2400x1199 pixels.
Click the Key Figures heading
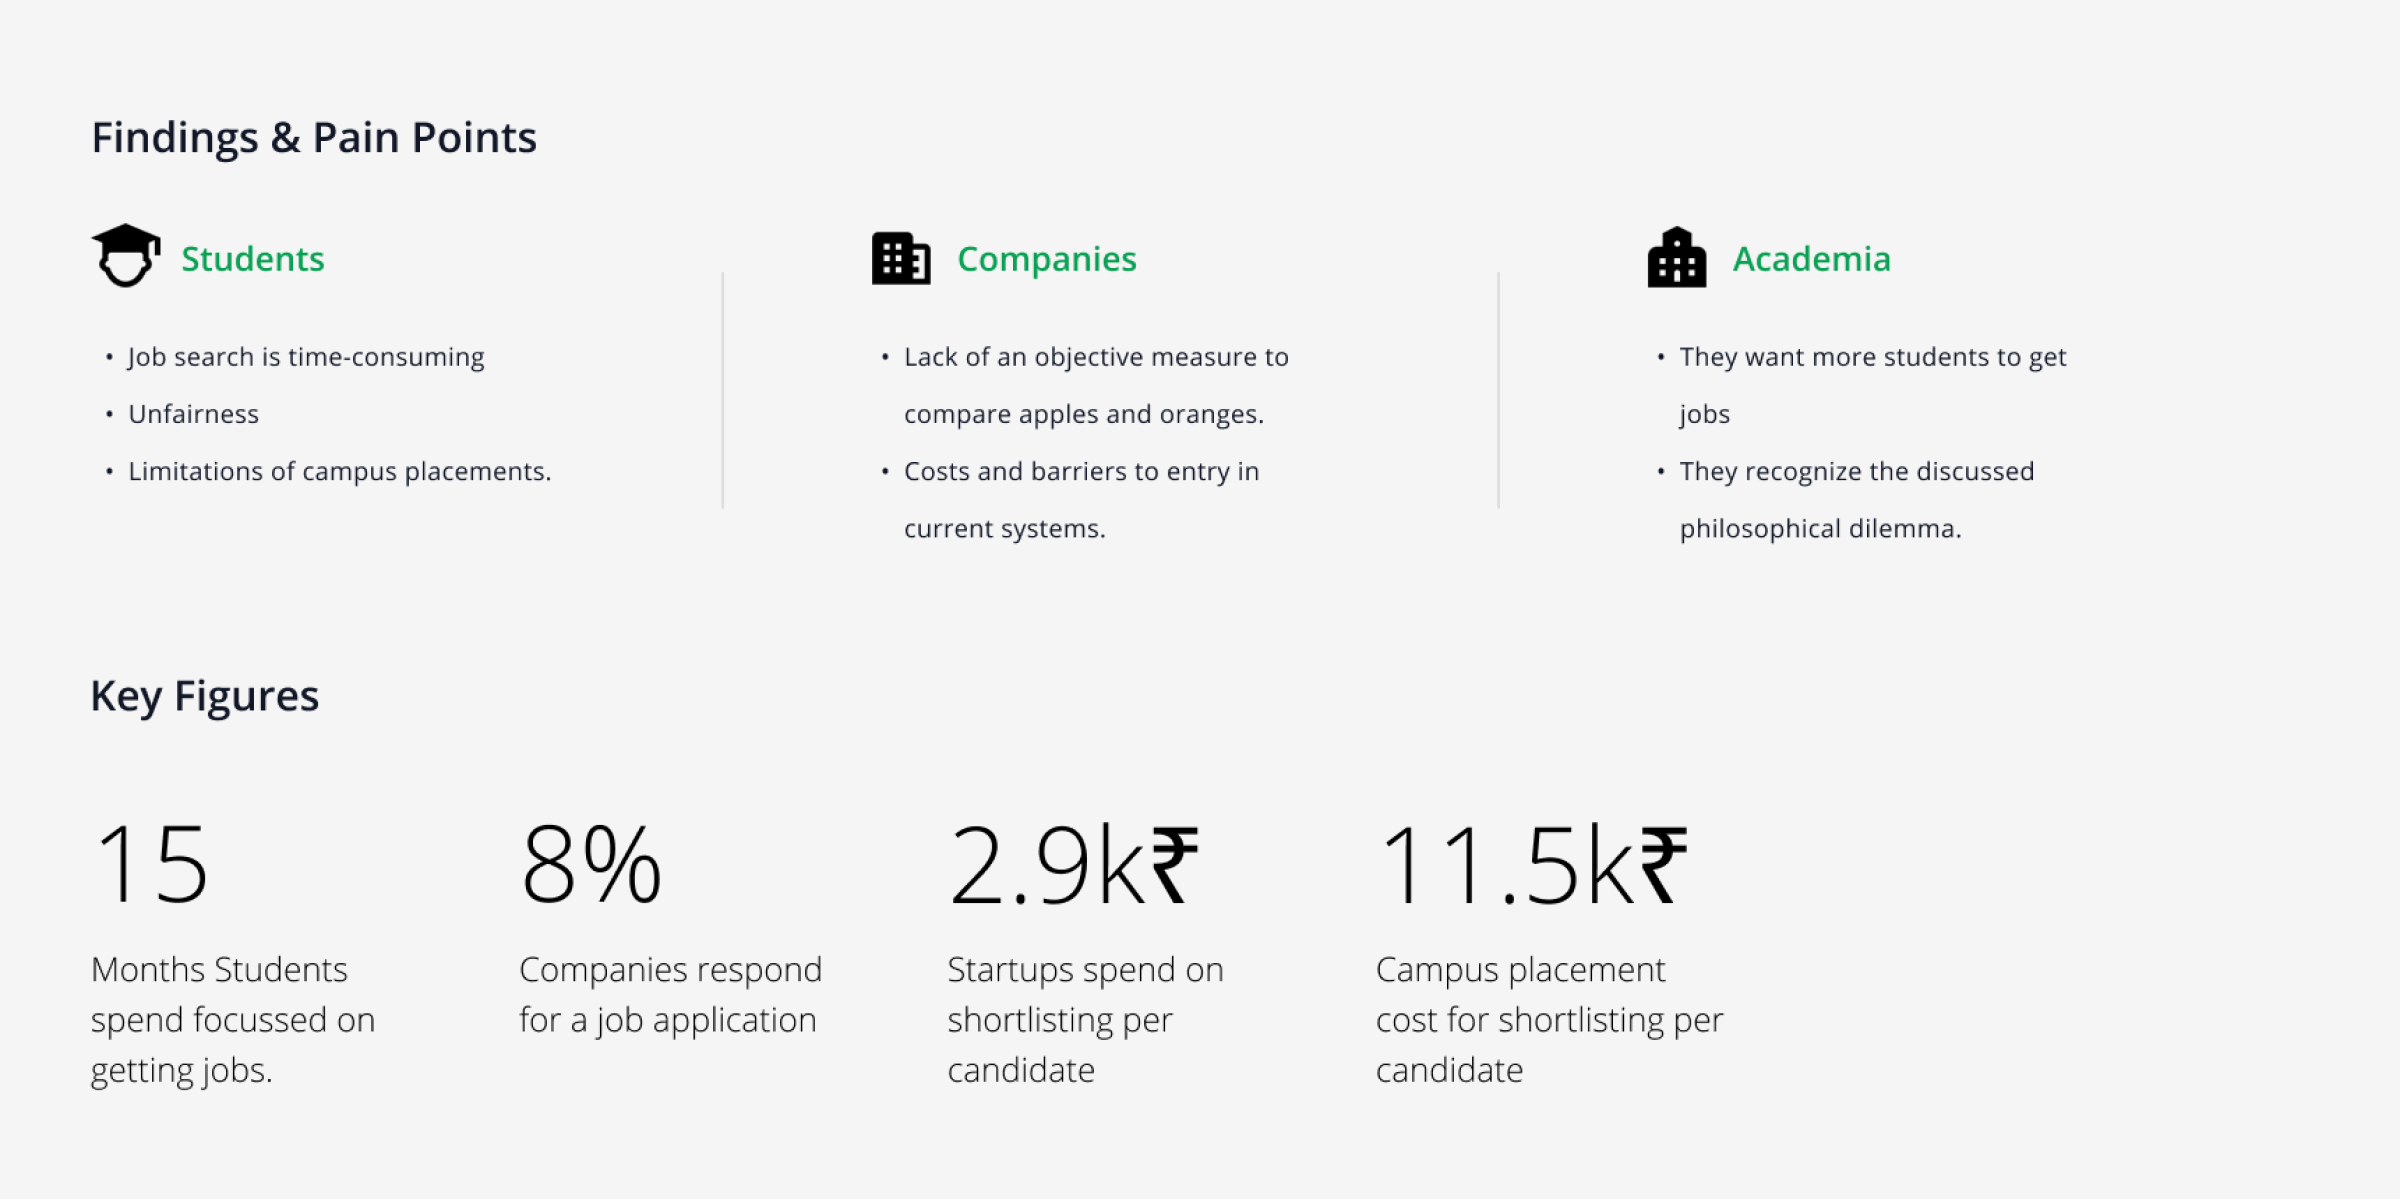pyautogui.click(x=205, y=696)
